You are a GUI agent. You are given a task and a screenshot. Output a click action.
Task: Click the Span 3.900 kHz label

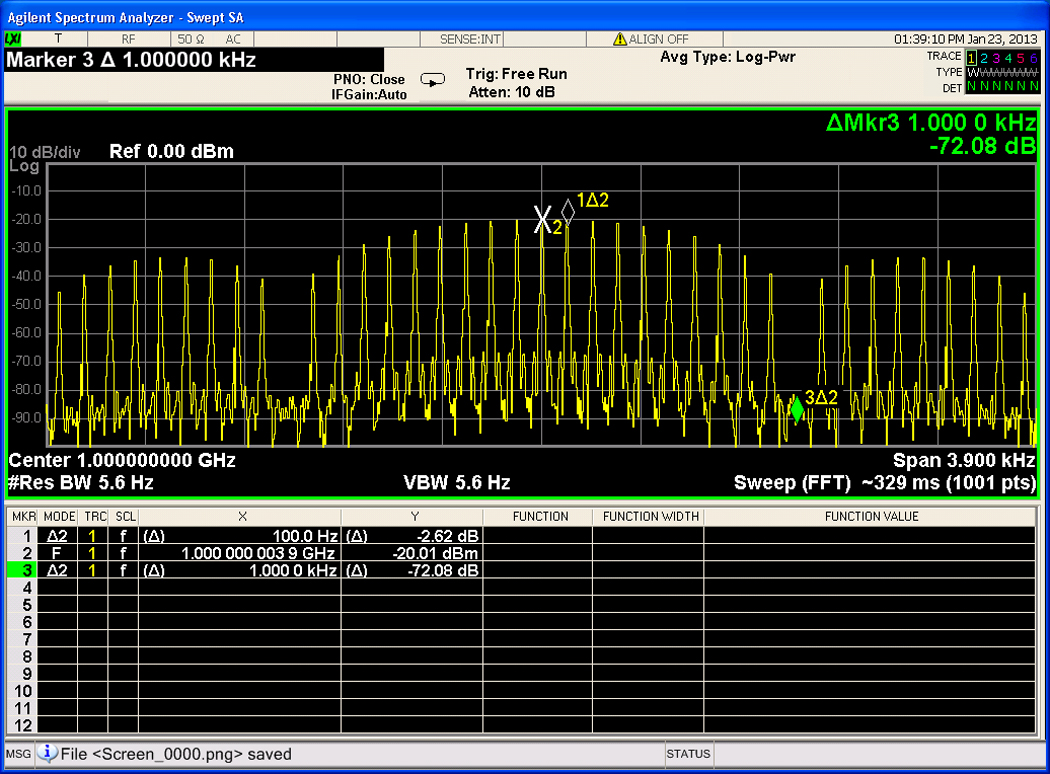click(x=964, y=461)
